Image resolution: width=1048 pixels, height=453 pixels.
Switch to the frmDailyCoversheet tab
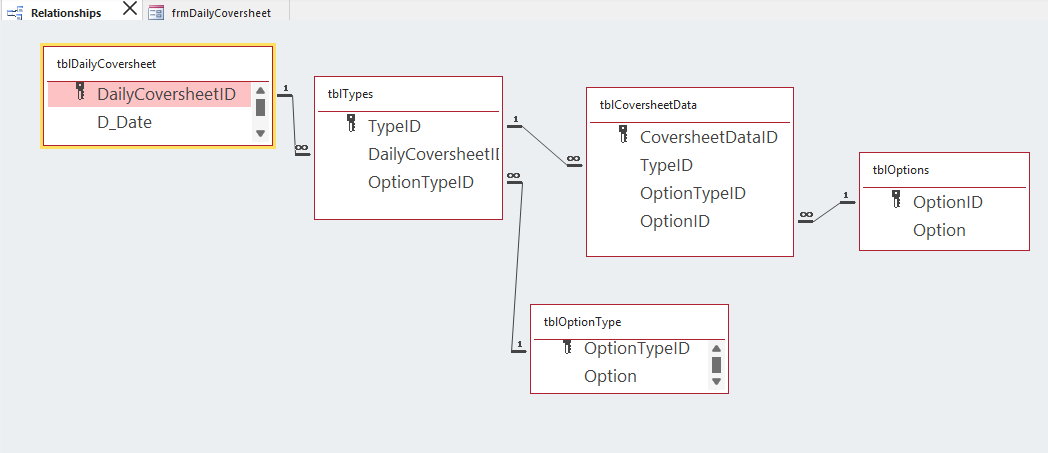pos(220,12)
